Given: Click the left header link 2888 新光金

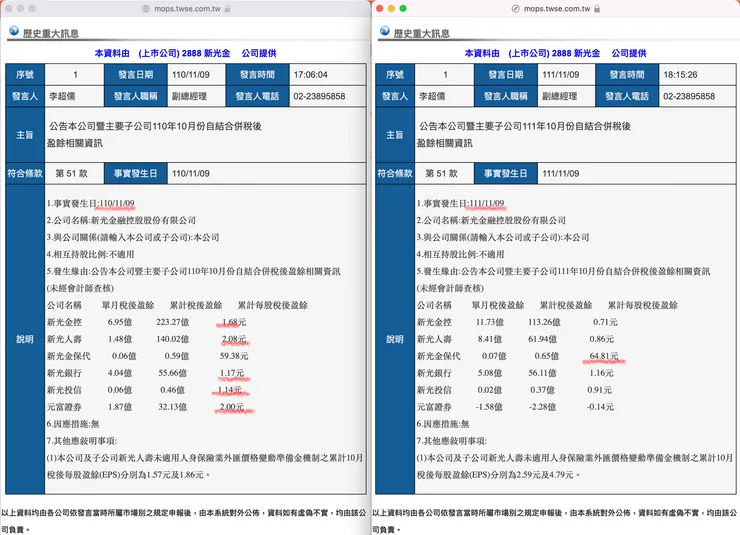Looking at the screenshot, I should tap(206, 53).
